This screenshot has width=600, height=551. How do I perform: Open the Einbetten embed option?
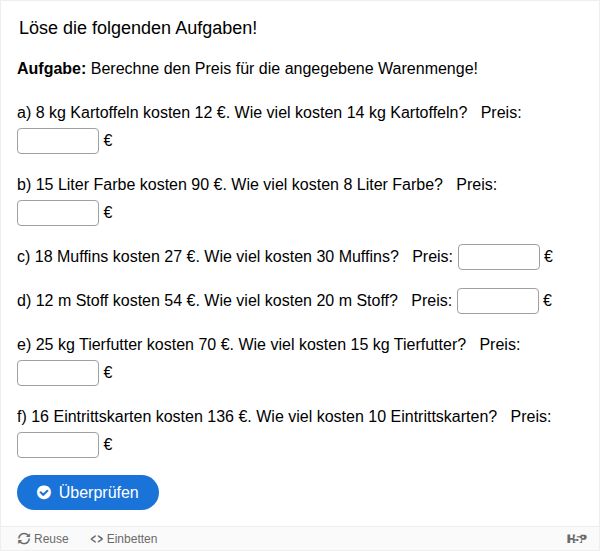(124, 539)
